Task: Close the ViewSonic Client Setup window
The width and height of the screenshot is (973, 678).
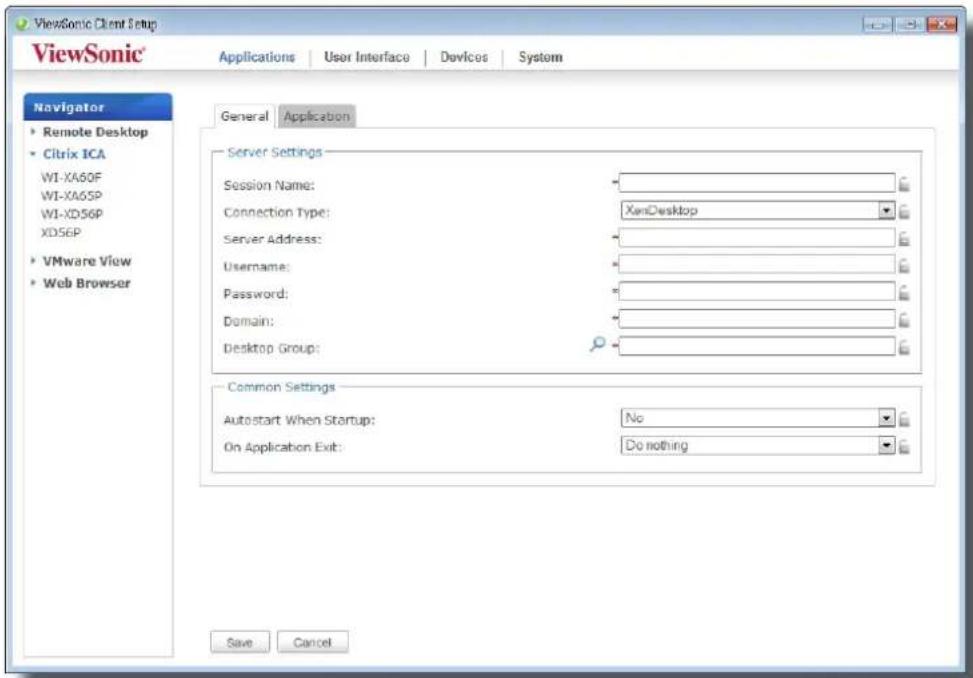Action: [x=941, y=24]
